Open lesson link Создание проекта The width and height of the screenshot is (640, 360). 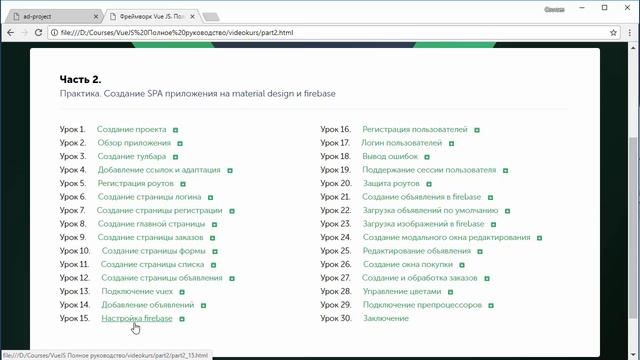click(x=131, y=129)
